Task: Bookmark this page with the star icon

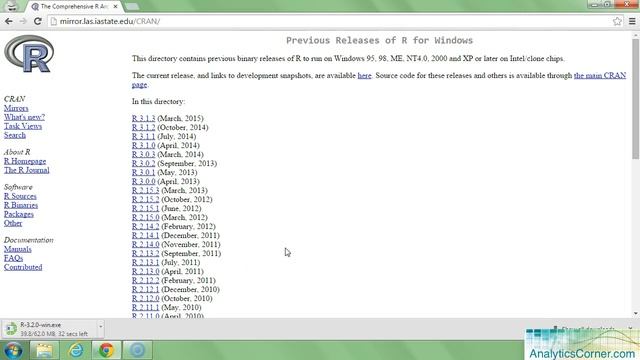Action: (x=617, y=21)
